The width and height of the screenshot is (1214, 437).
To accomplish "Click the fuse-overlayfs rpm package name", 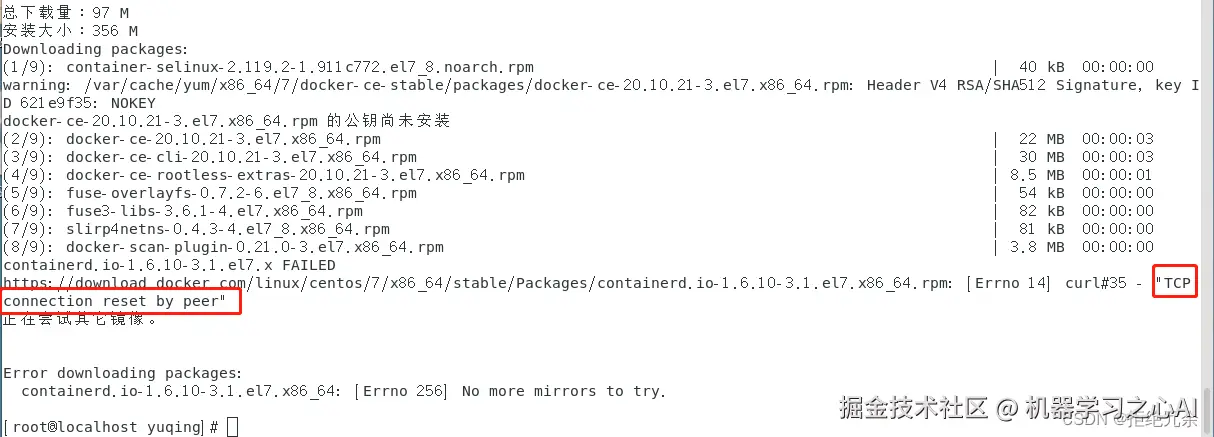I will click(x=241, y=193).
